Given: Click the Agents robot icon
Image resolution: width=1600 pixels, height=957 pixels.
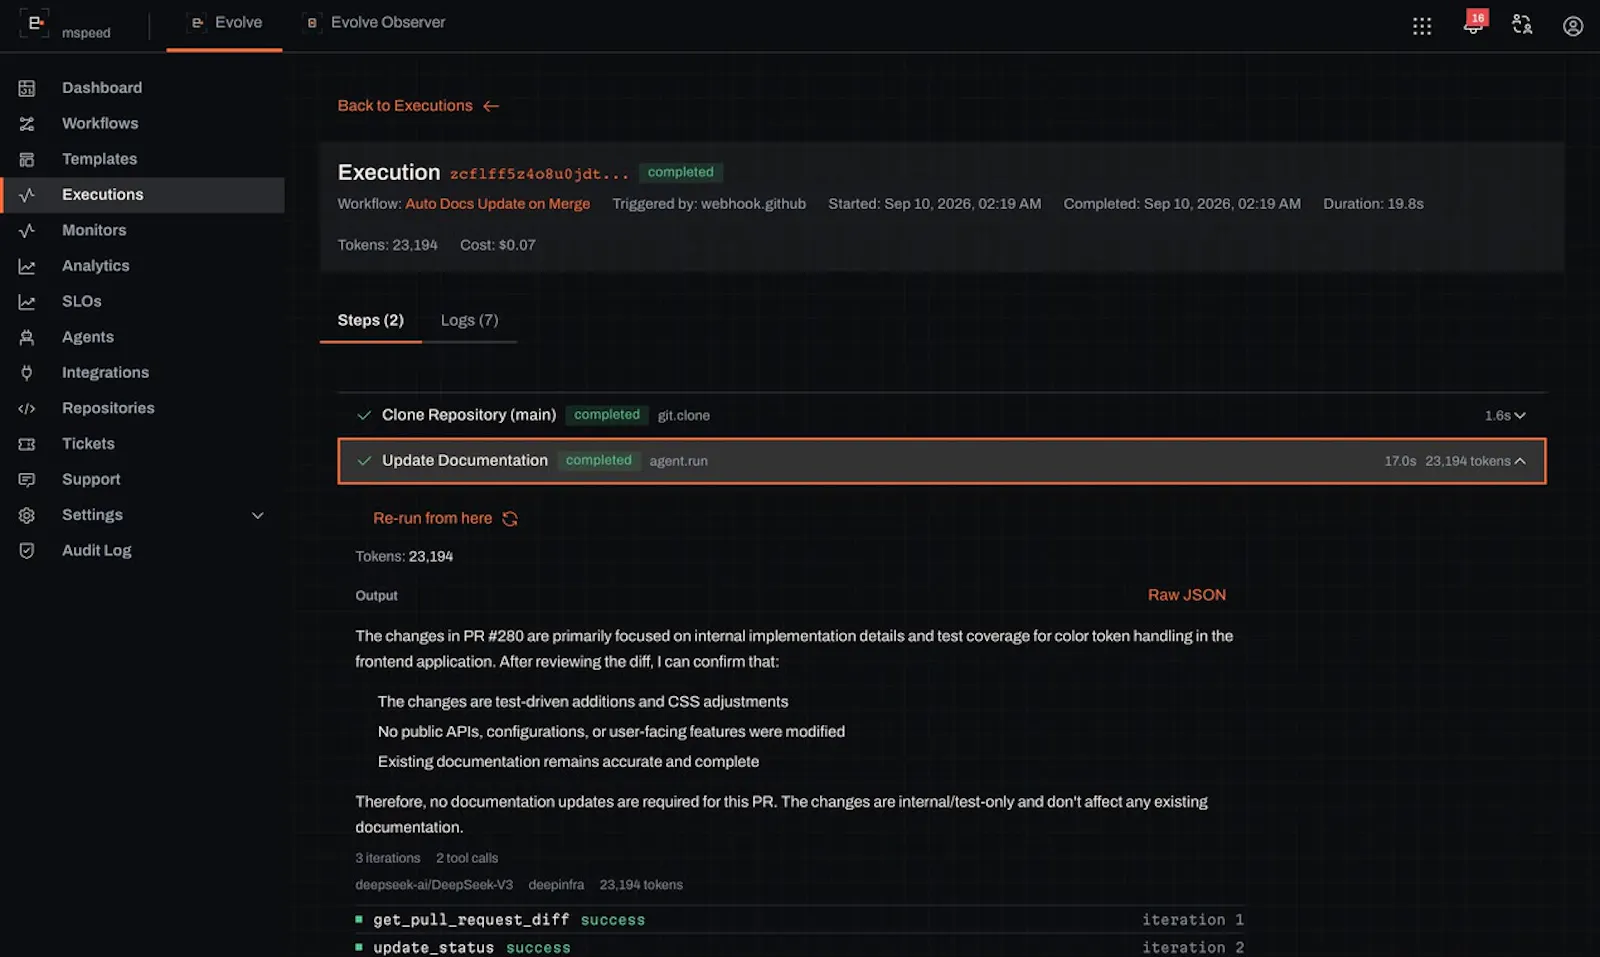Looking at the screenshot, I should pyautogui.click(x=27, y=337).
